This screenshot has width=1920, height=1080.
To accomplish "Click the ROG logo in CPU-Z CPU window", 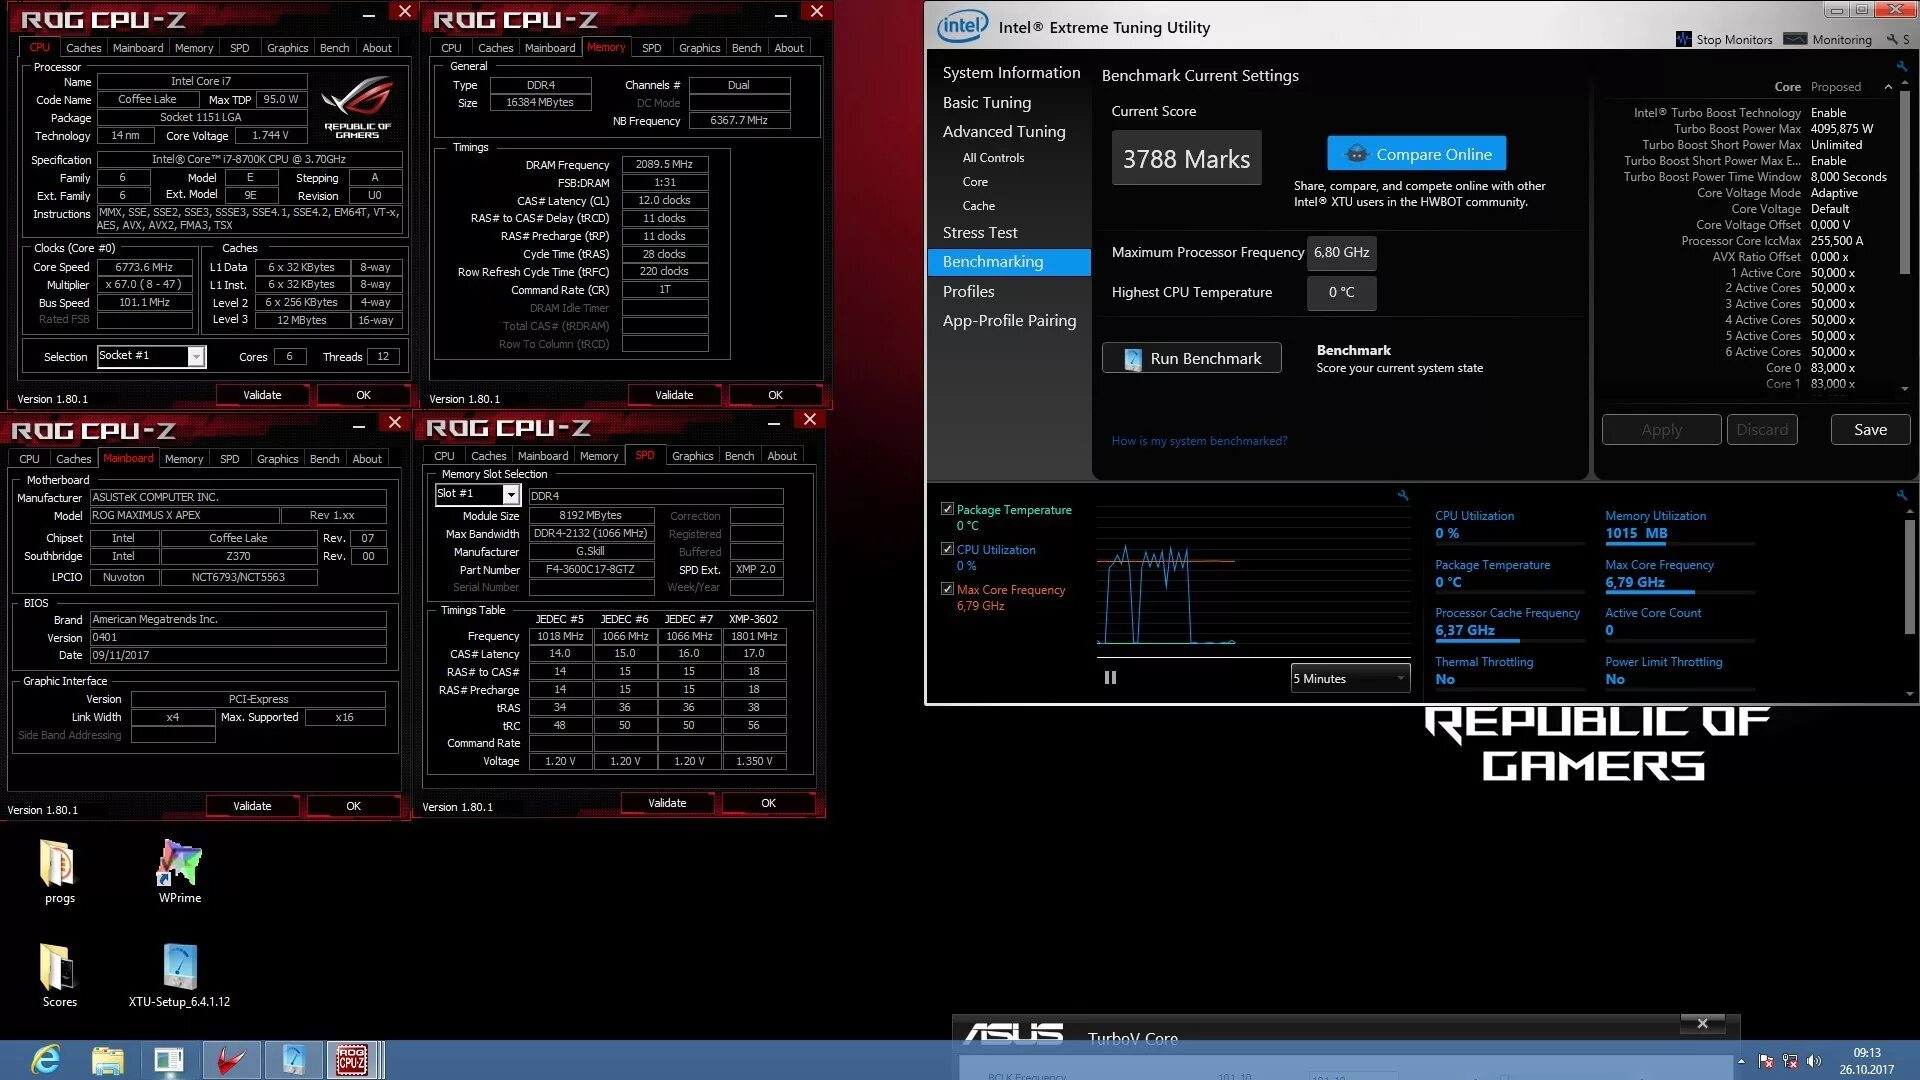I will coord(357,106).
